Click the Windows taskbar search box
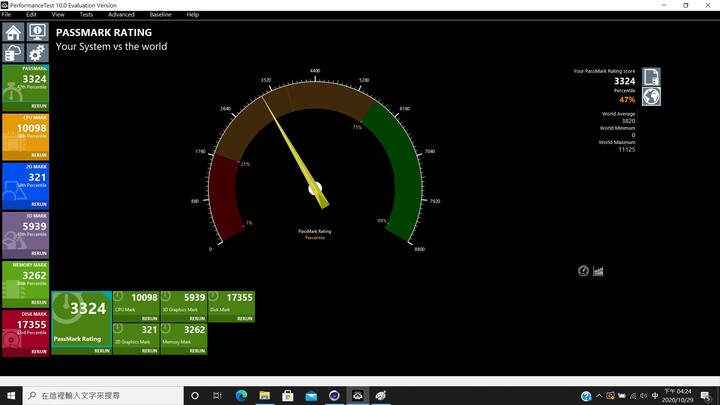 103,395
